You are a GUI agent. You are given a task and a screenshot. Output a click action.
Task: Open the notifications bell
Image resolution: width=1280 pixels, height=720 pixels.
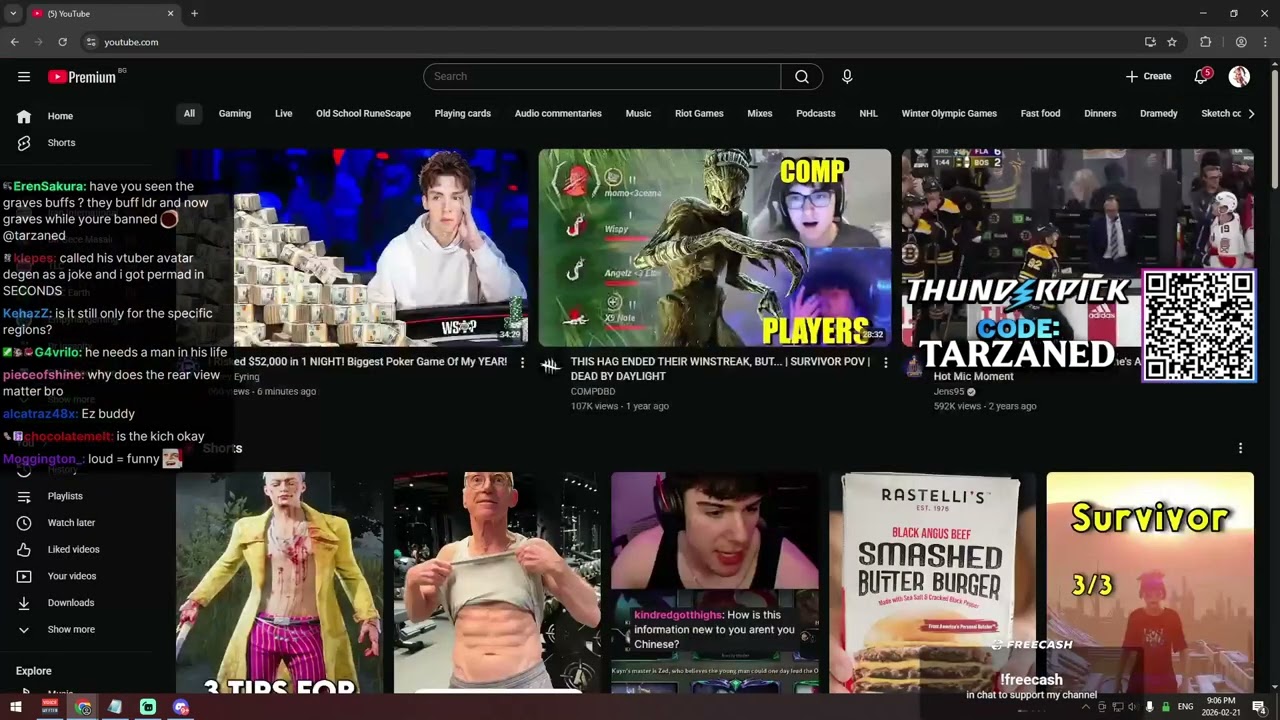pos(1202,77)
